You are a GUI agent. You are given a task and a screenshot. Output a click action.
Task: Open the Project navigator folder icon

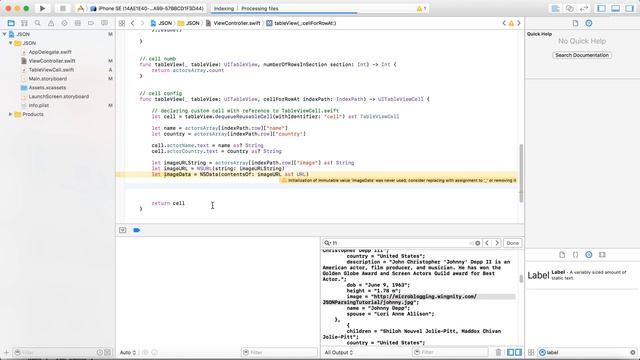[11, 23]
